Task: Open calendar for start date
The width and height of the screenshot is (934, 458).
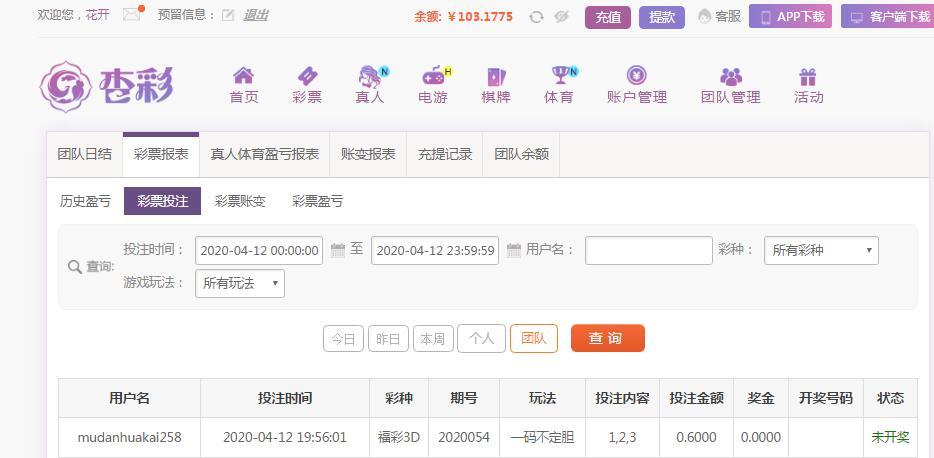Action: (338, 250)
